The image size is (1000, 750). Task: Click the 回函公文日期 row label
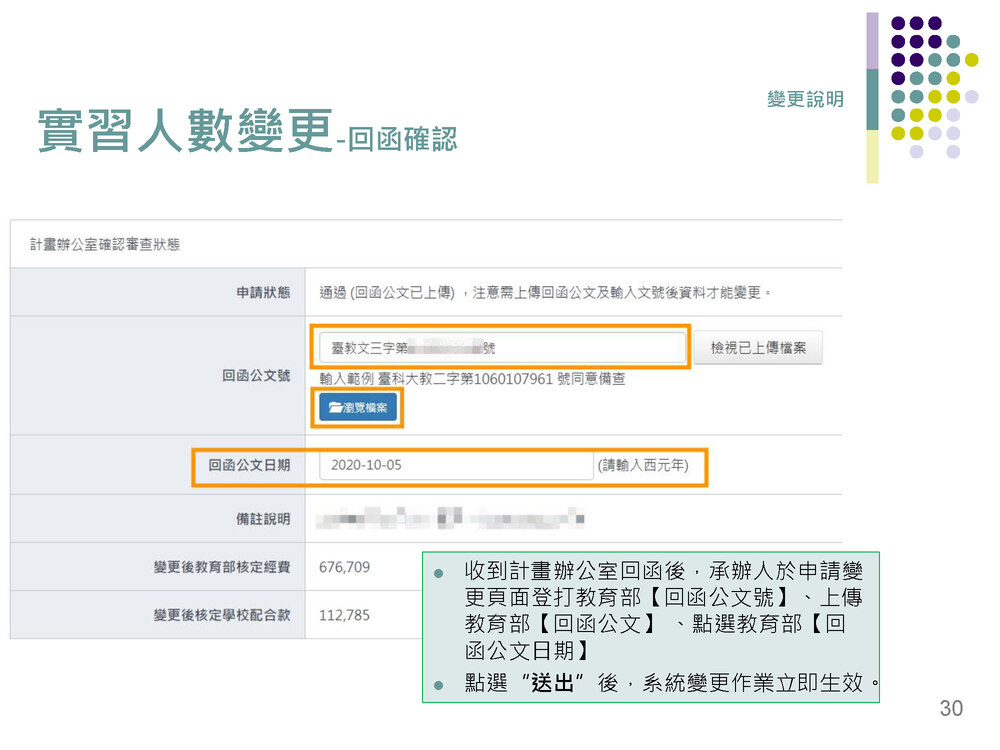click(249, 465)
